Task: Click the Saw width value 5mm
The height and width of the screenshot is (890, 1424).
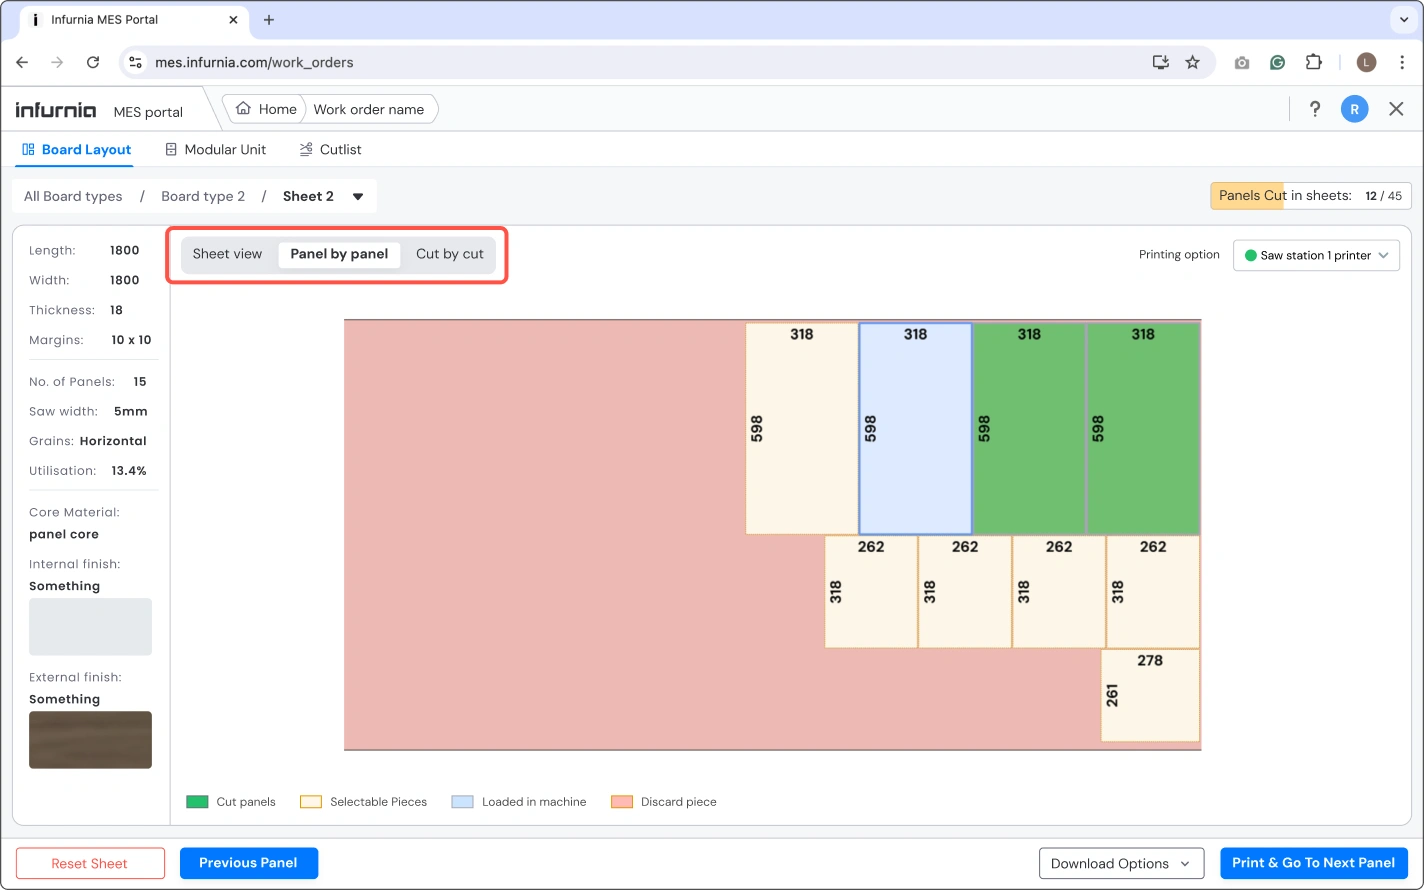Action: (131, 411)
